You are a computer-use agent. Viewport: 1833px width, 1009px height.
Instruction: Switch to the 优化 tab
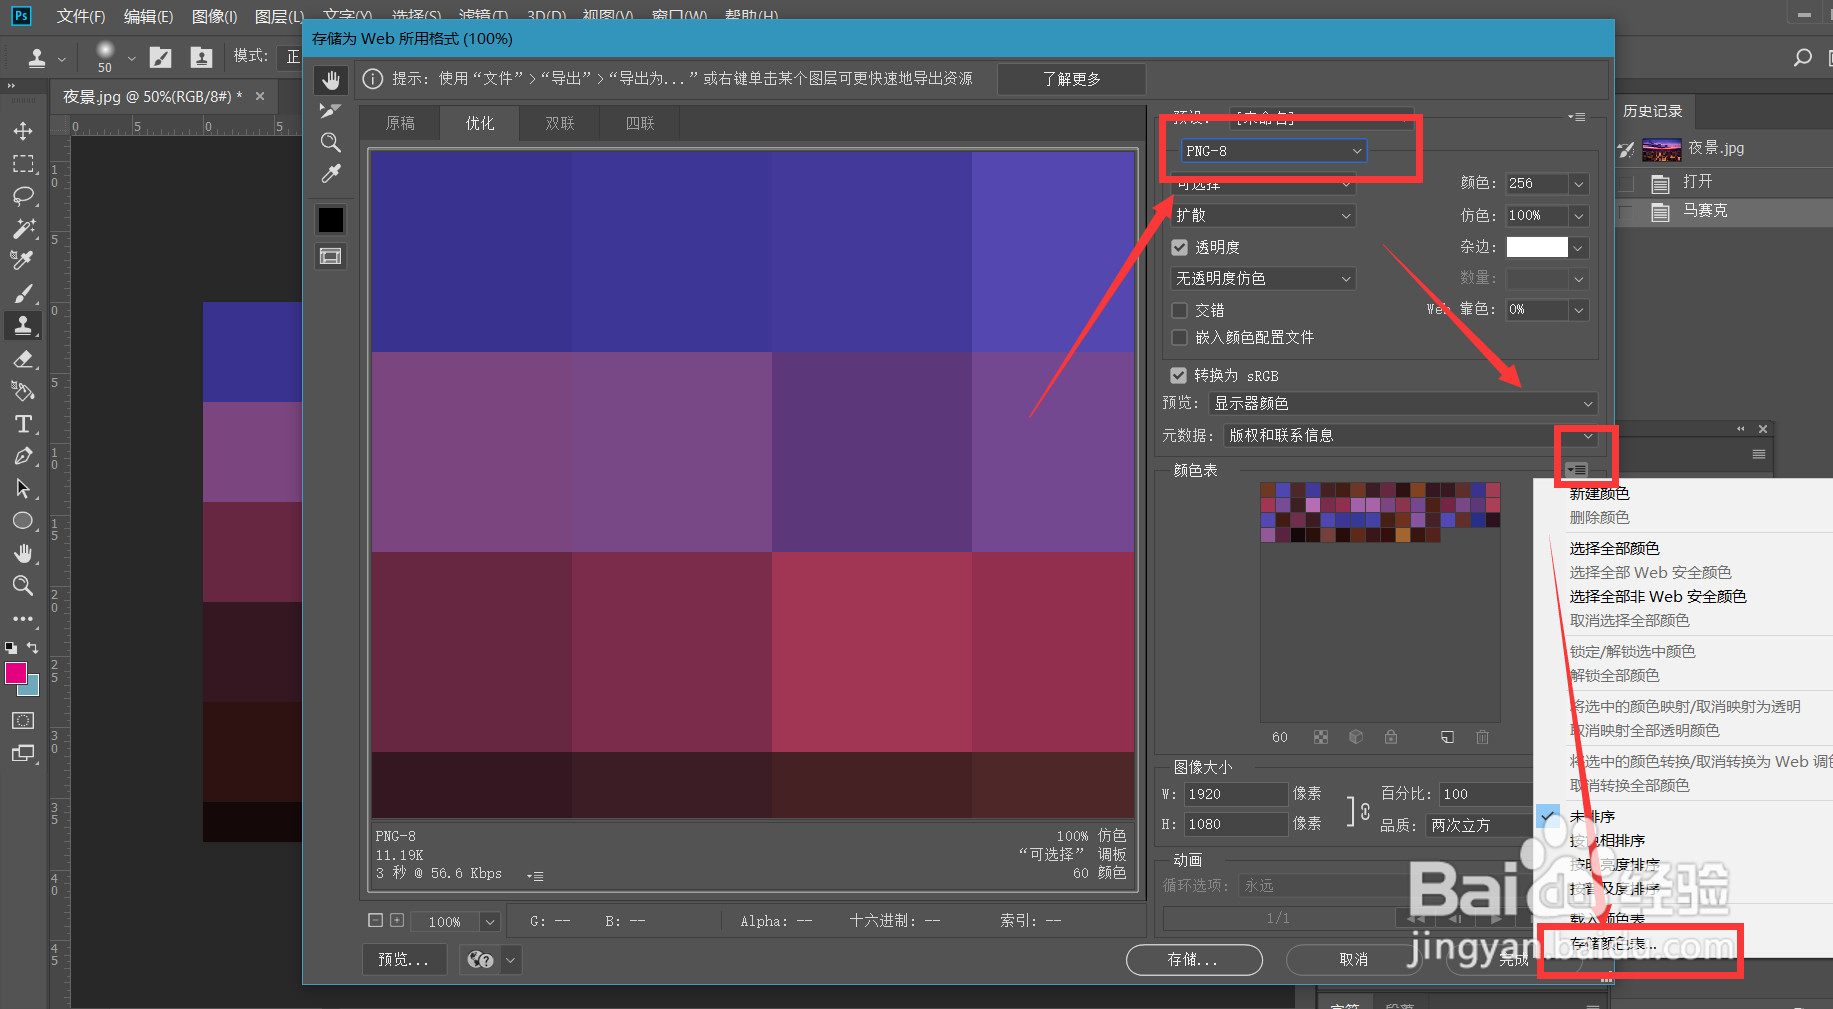(480, 123)
